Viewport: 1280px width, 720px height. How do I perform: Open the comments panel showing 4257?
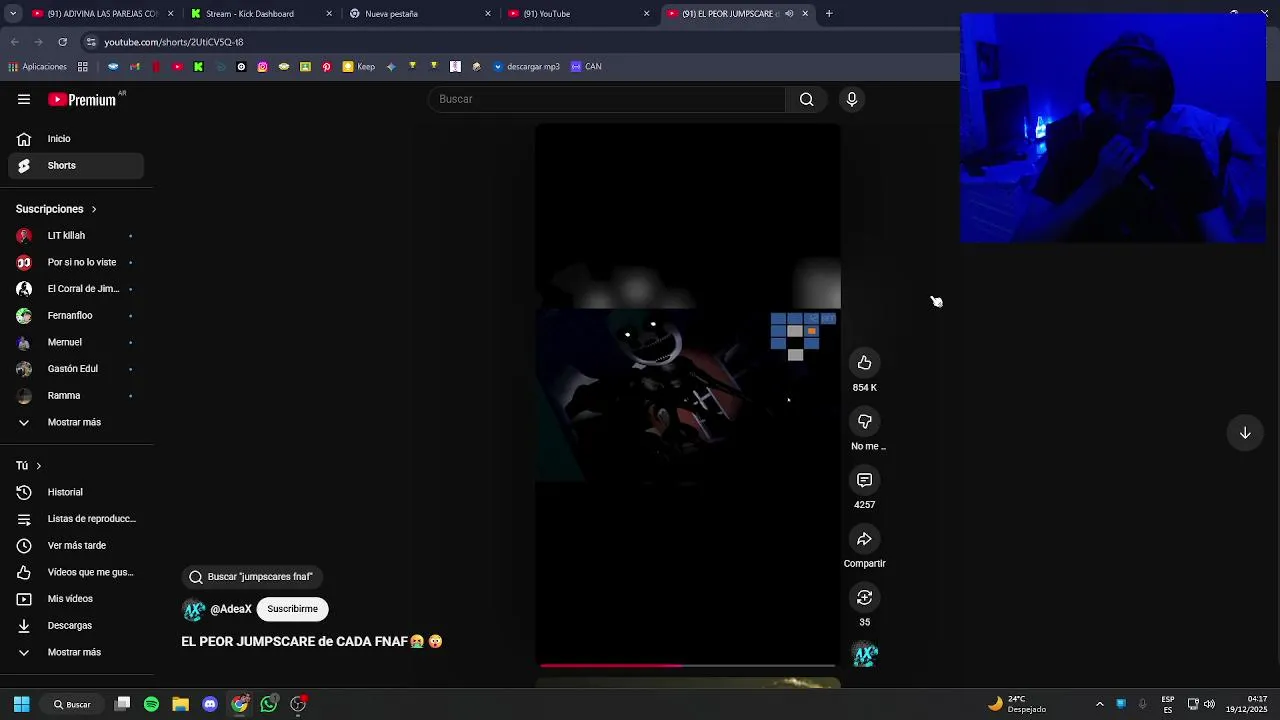click(x=865, y=481)
